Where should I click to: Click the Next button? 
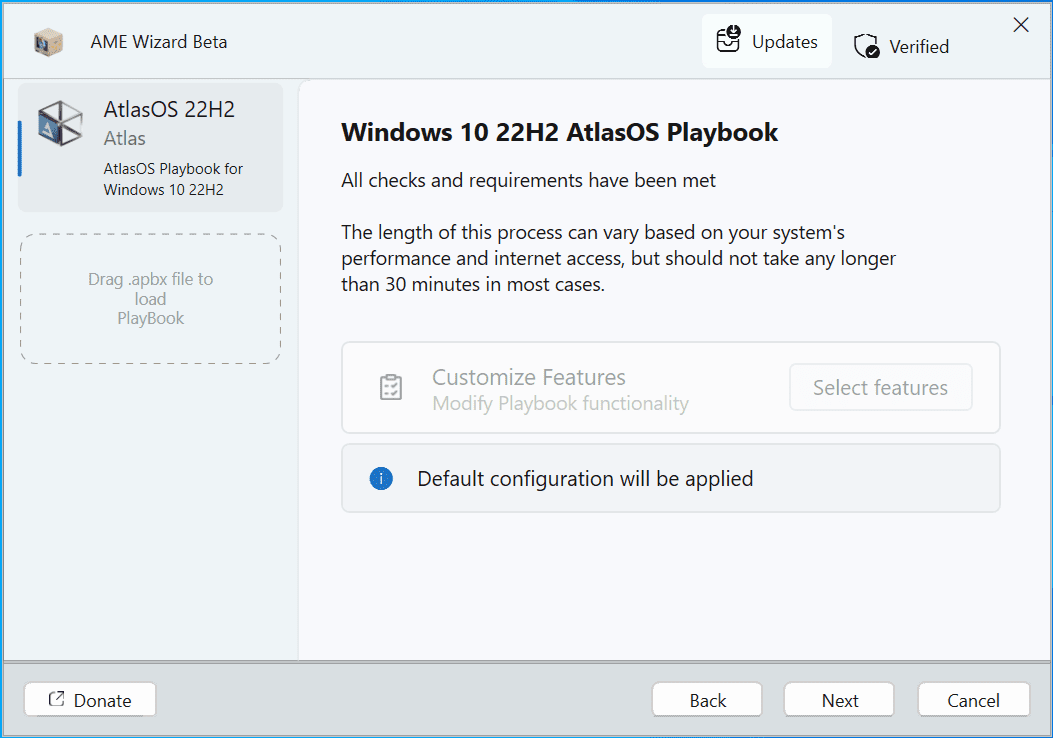[x=839, y=700]
